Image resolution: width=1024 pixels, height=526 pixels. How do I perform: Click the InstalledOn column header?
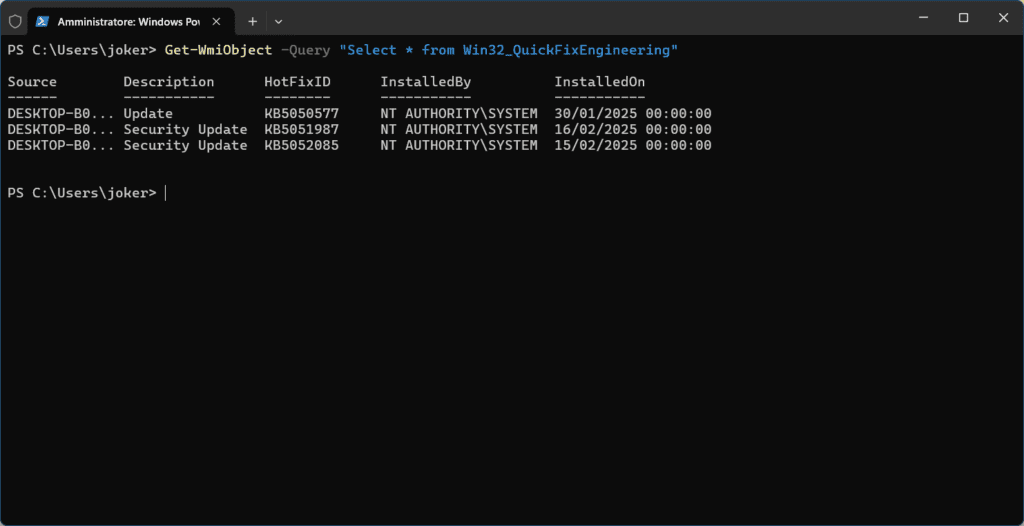pos(600,82)
